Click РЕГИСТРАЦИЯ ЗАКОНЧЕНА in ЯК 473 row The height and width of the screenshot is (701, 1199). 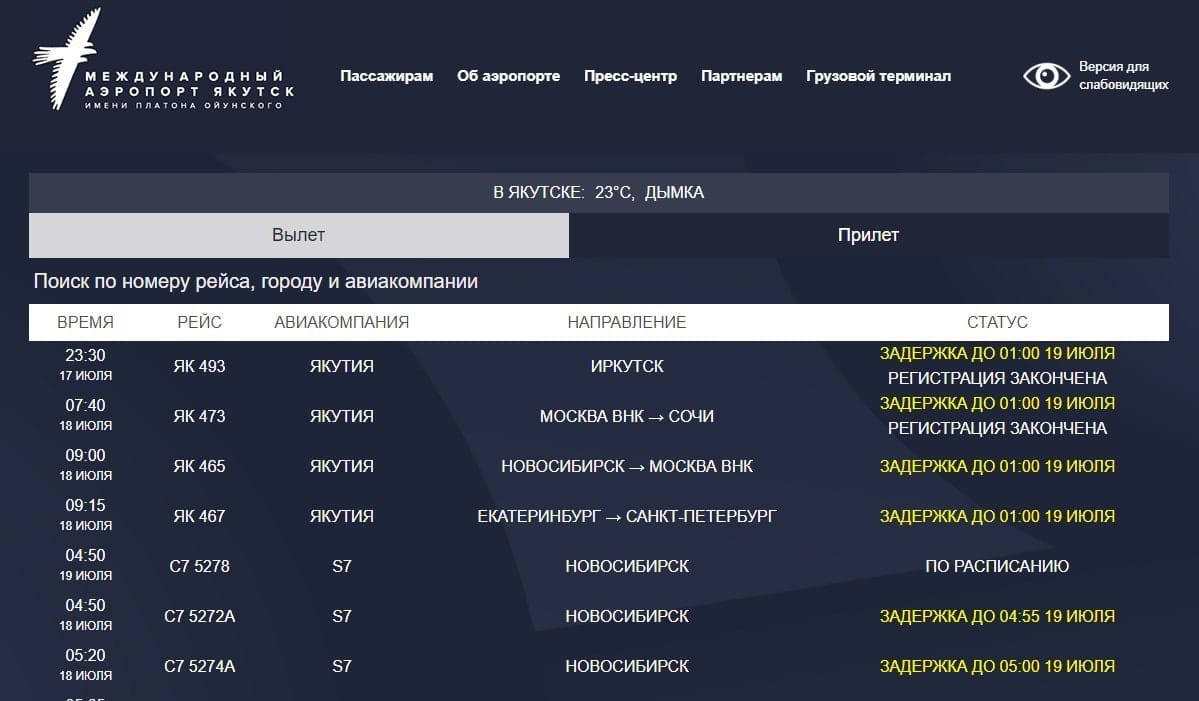(997, 429)
